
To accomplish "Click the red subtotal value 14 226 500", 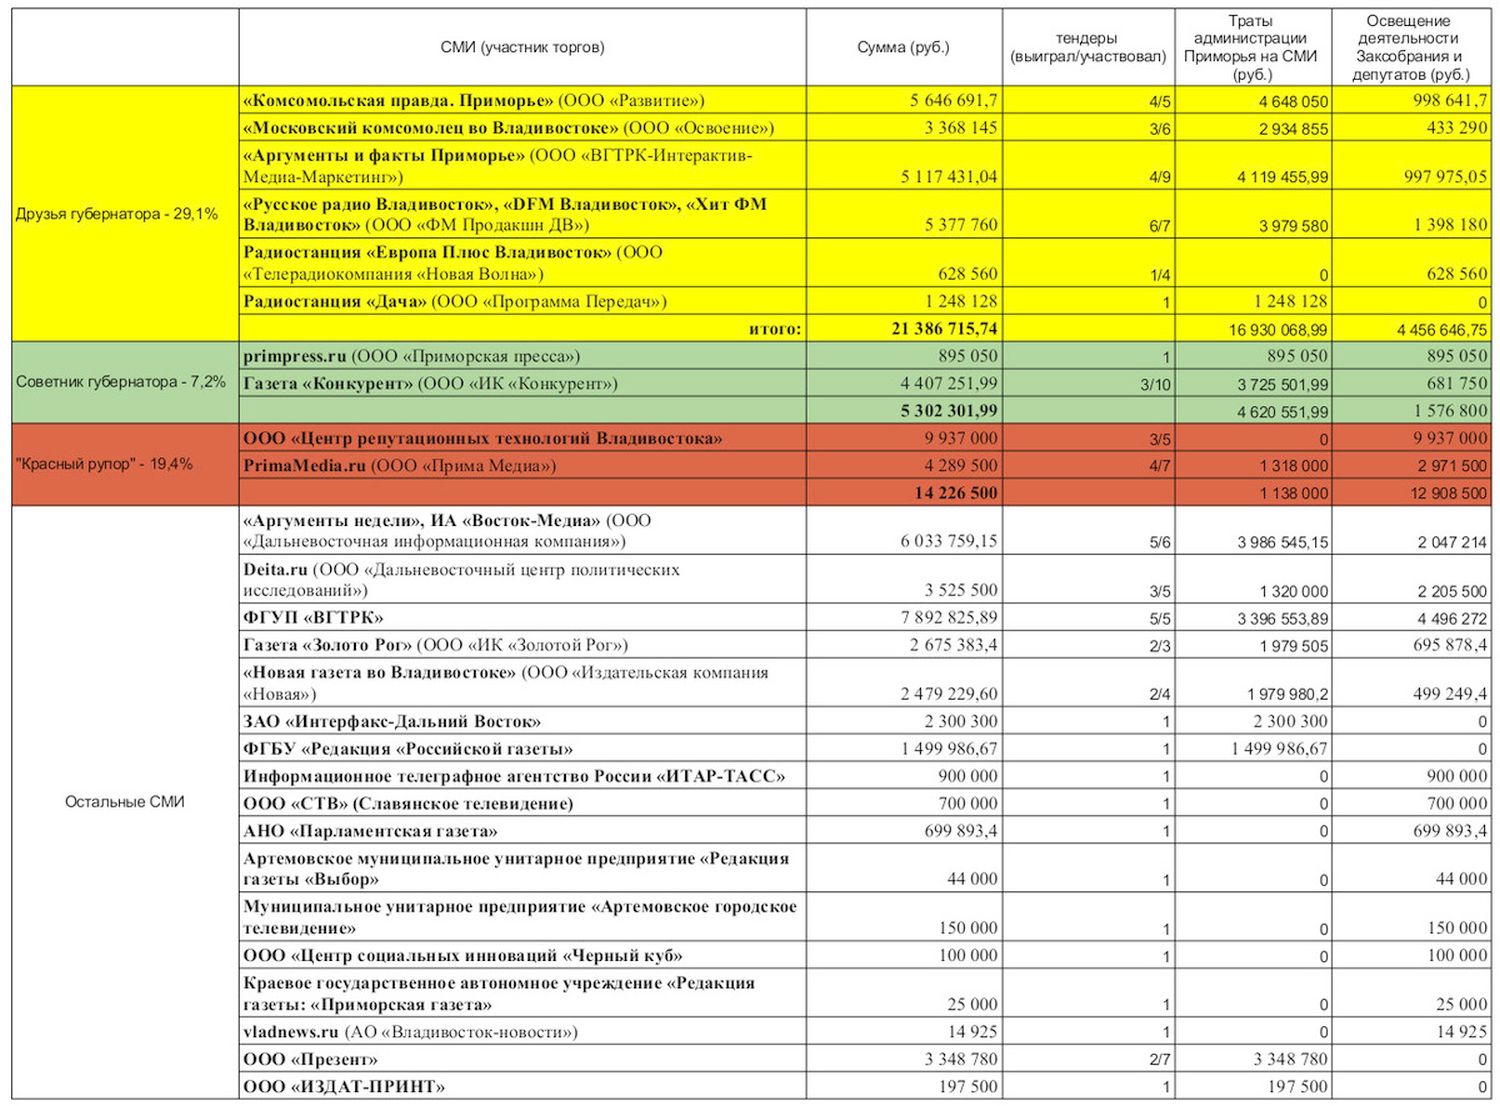I will (x=955, y=493).
